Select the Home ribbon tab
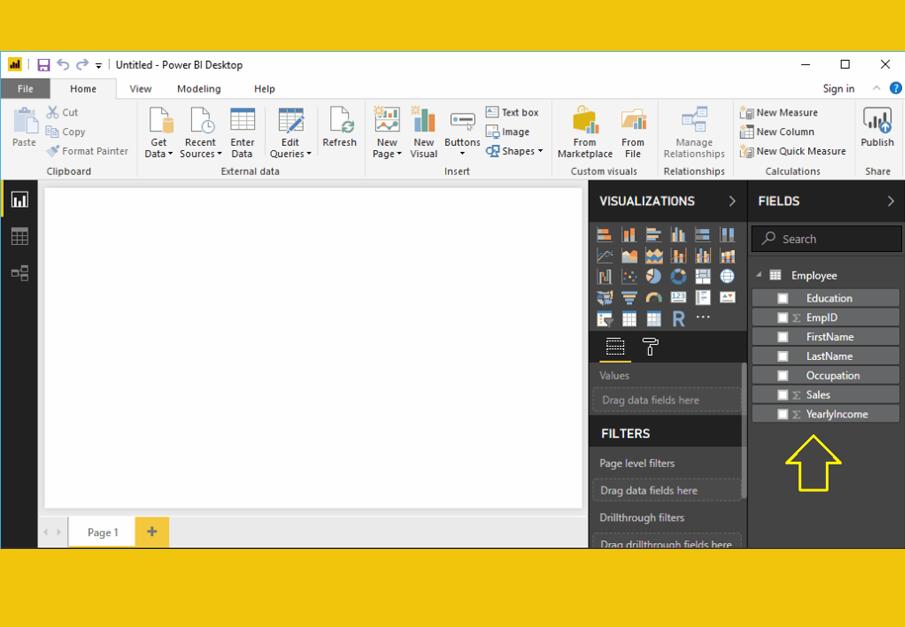The image size is (905, 627). (x=83, y=89)
